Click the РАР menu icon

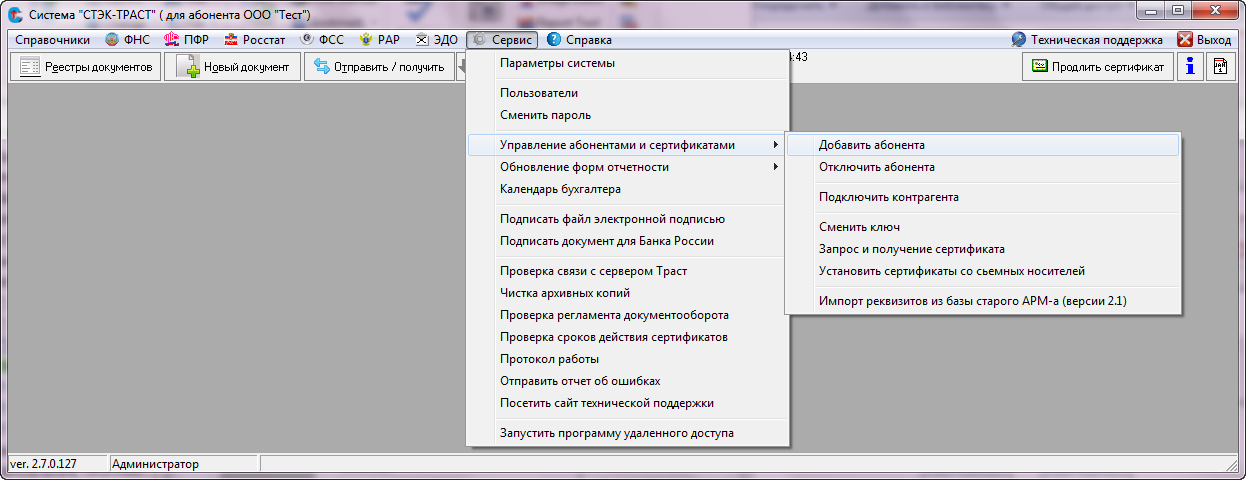366,40
